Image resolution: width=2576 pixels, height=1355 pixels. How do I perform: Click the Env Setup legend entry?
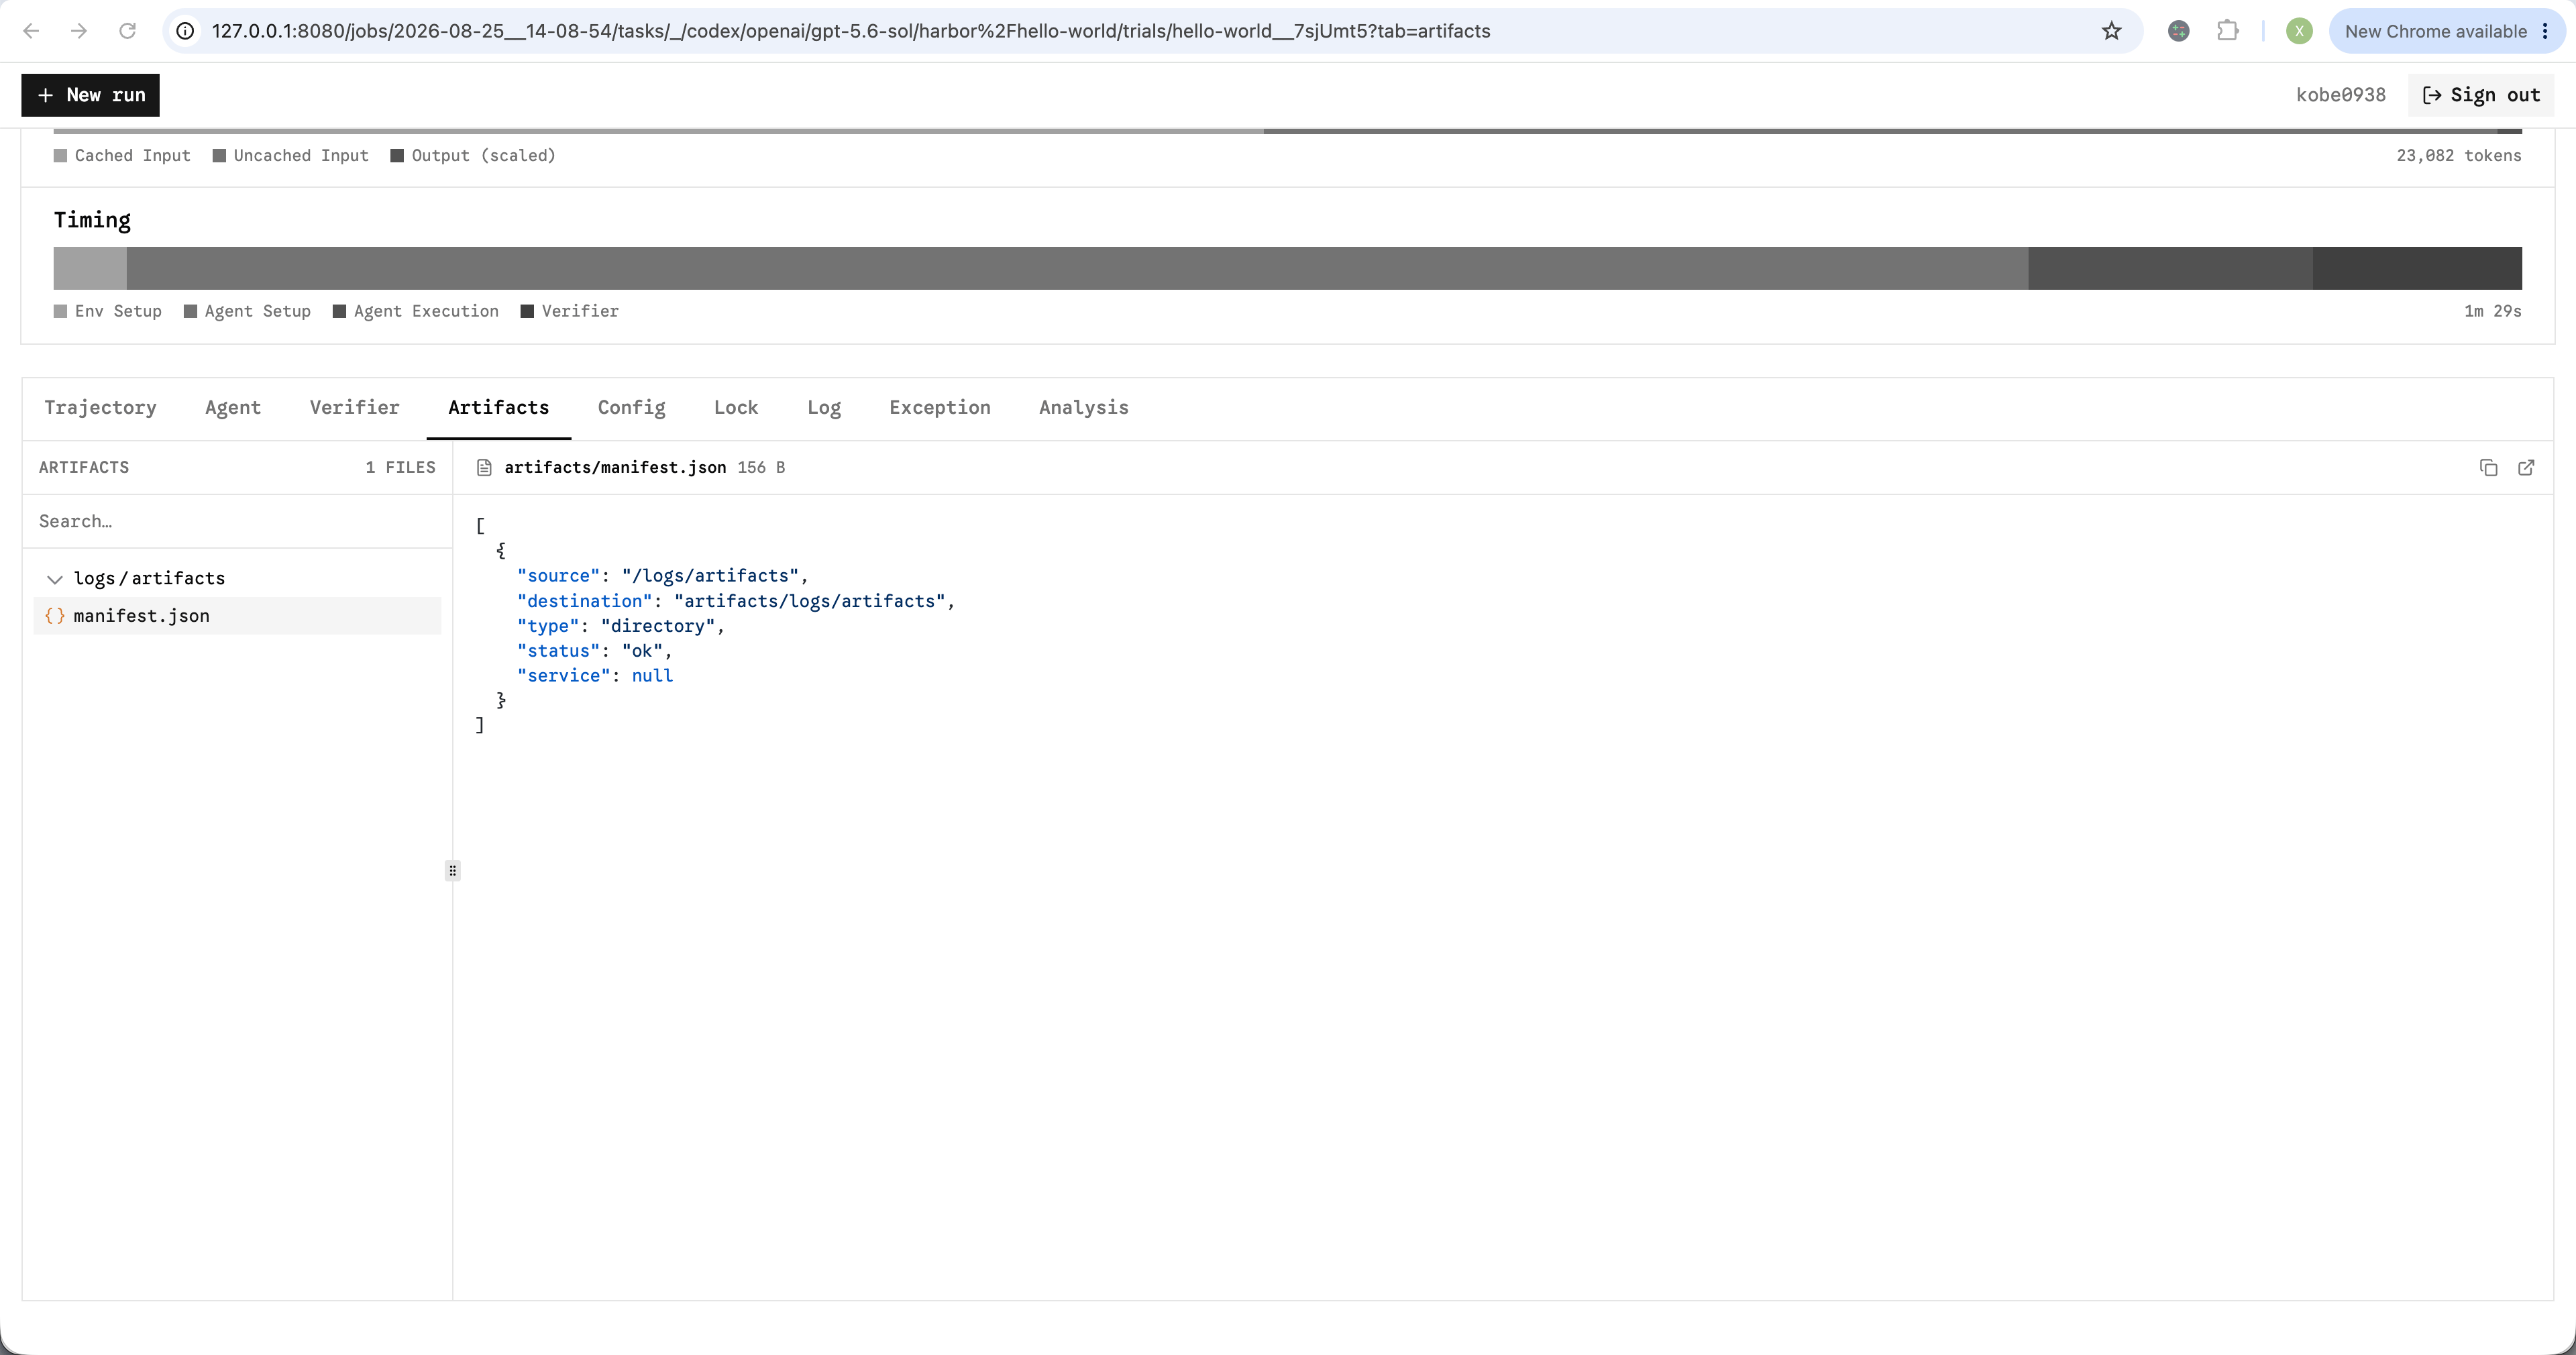[x=108, y=311]
